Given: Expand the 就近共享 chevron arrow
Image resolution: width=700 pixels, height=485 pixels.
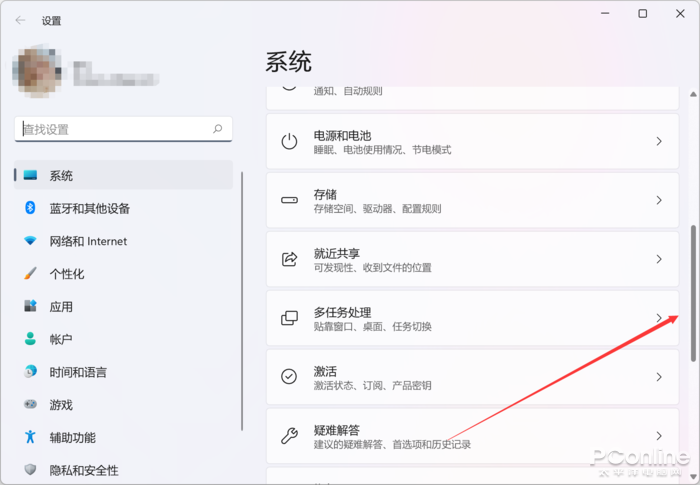Looking at the screenshot, I should pyautogui.click(x=659, y=259).
